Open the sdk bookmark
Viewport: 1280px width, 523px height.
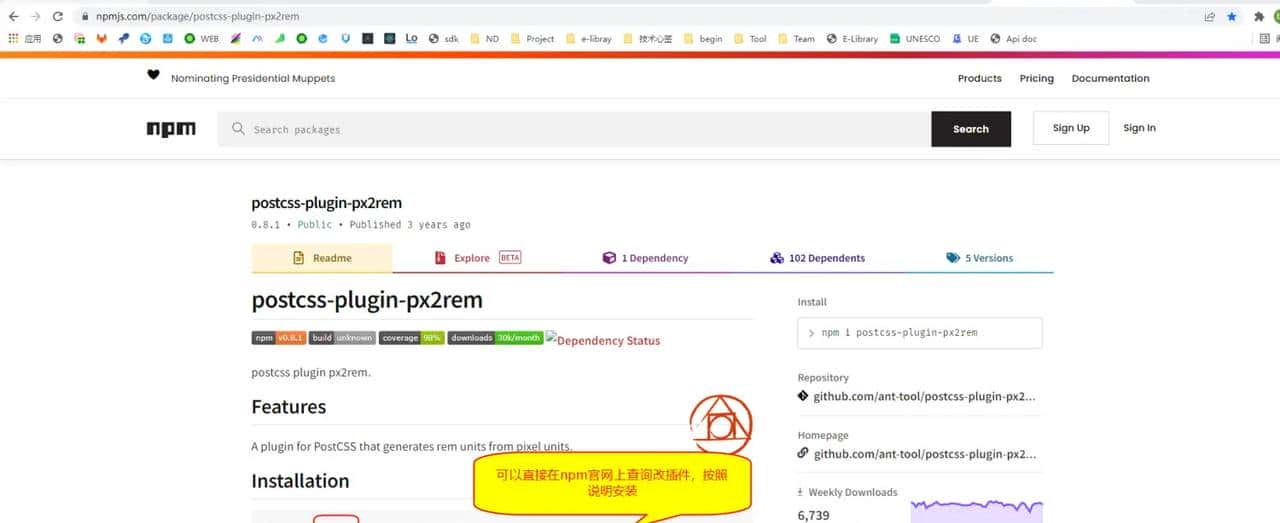click(443, 39)
